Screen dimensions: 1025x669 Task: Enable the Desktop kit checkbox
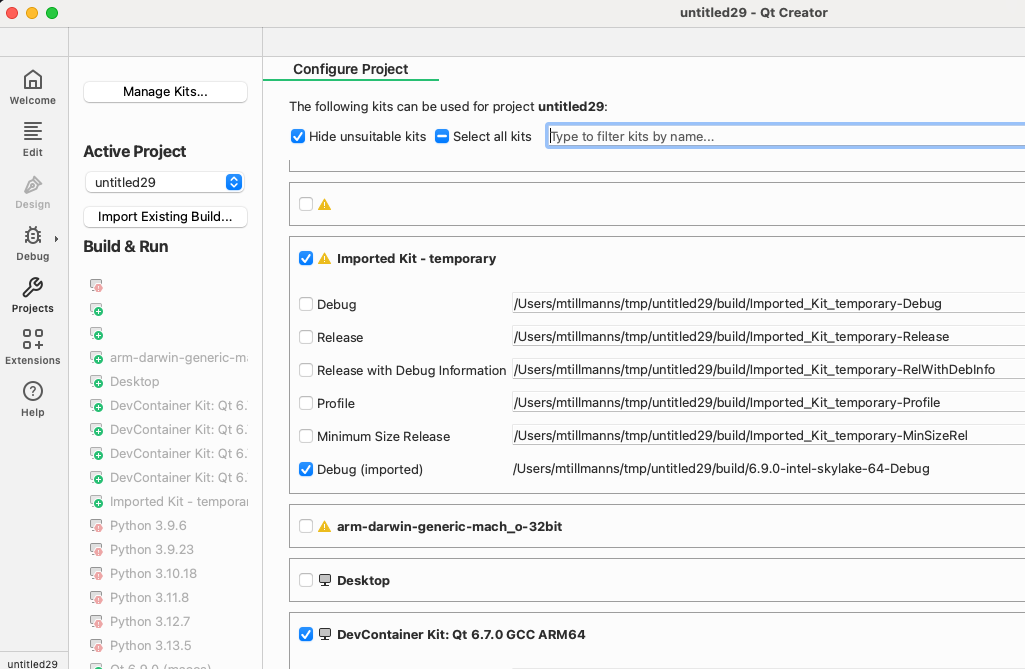pos(305,580)
